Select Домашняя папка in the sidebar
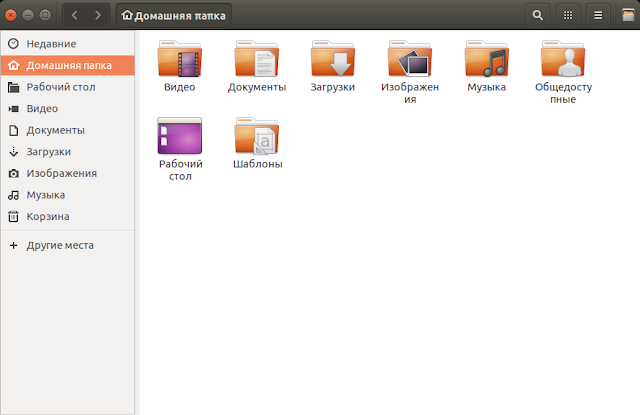The height and width of the screenshot is (415, 640). [68, 65]
